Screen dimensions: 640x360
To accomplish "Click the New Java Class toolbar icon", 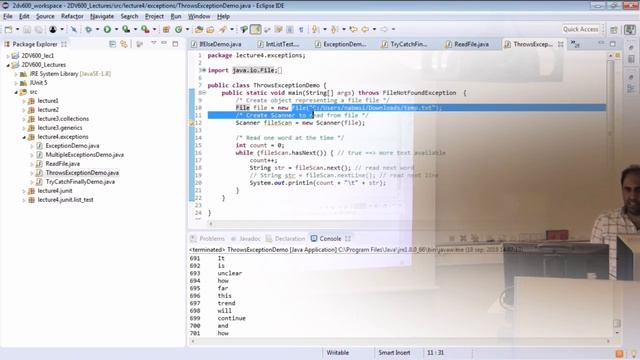I will 178,29.
